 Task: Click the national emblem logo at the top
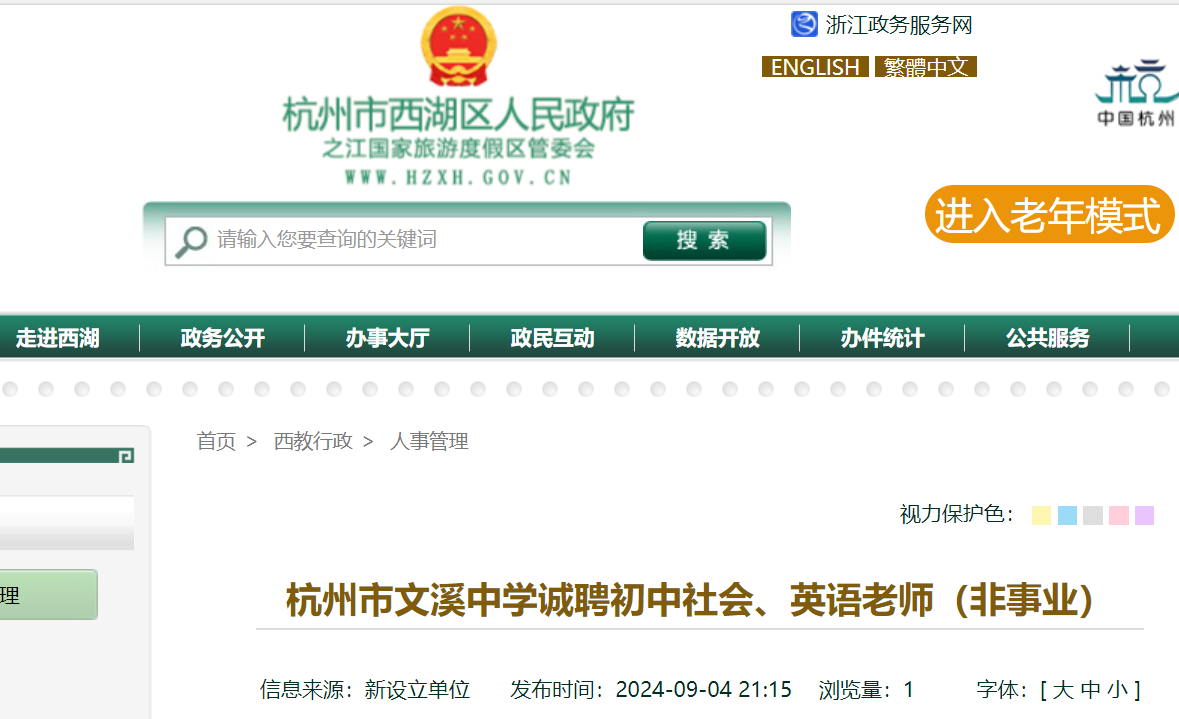(458, 48)
